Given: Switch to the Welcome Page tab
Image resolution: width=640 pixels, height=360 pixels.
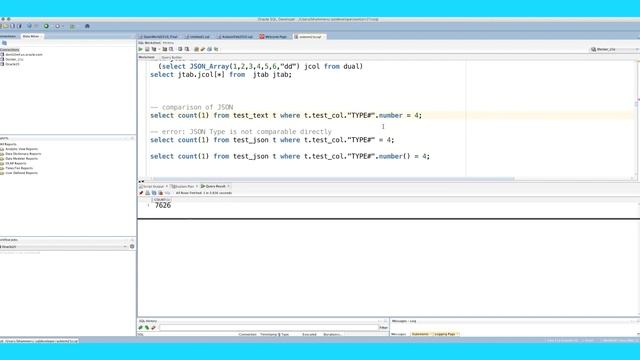Looking at the screenshot, I should pyautogui.click(x=273, y=37).
